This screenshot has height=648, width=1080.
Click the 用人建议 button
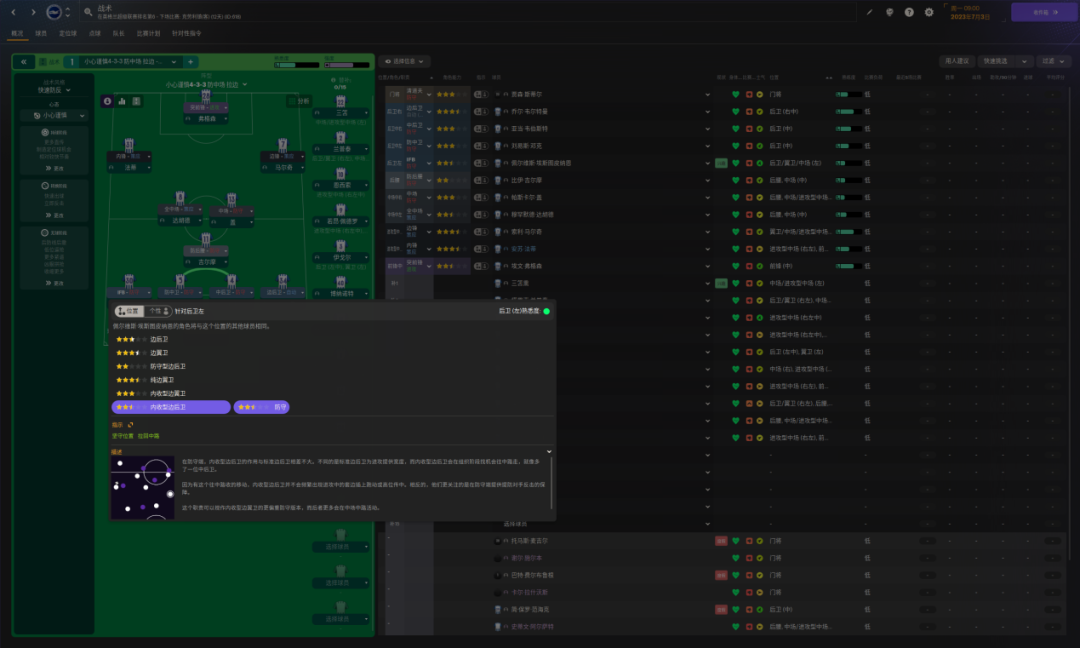pyautogui.click(x=956, y=61)
